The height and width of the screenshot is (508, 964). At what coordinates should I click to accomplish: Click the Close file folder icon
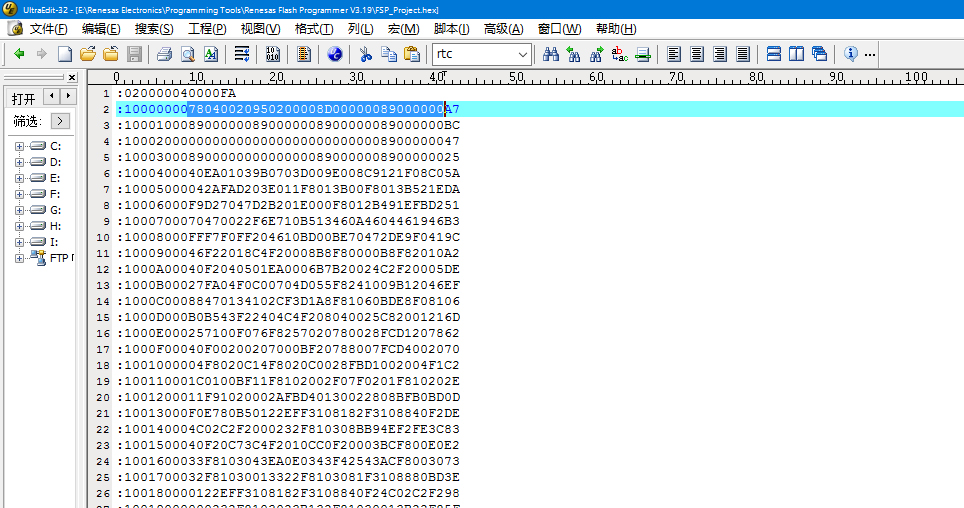click(111, 54)
